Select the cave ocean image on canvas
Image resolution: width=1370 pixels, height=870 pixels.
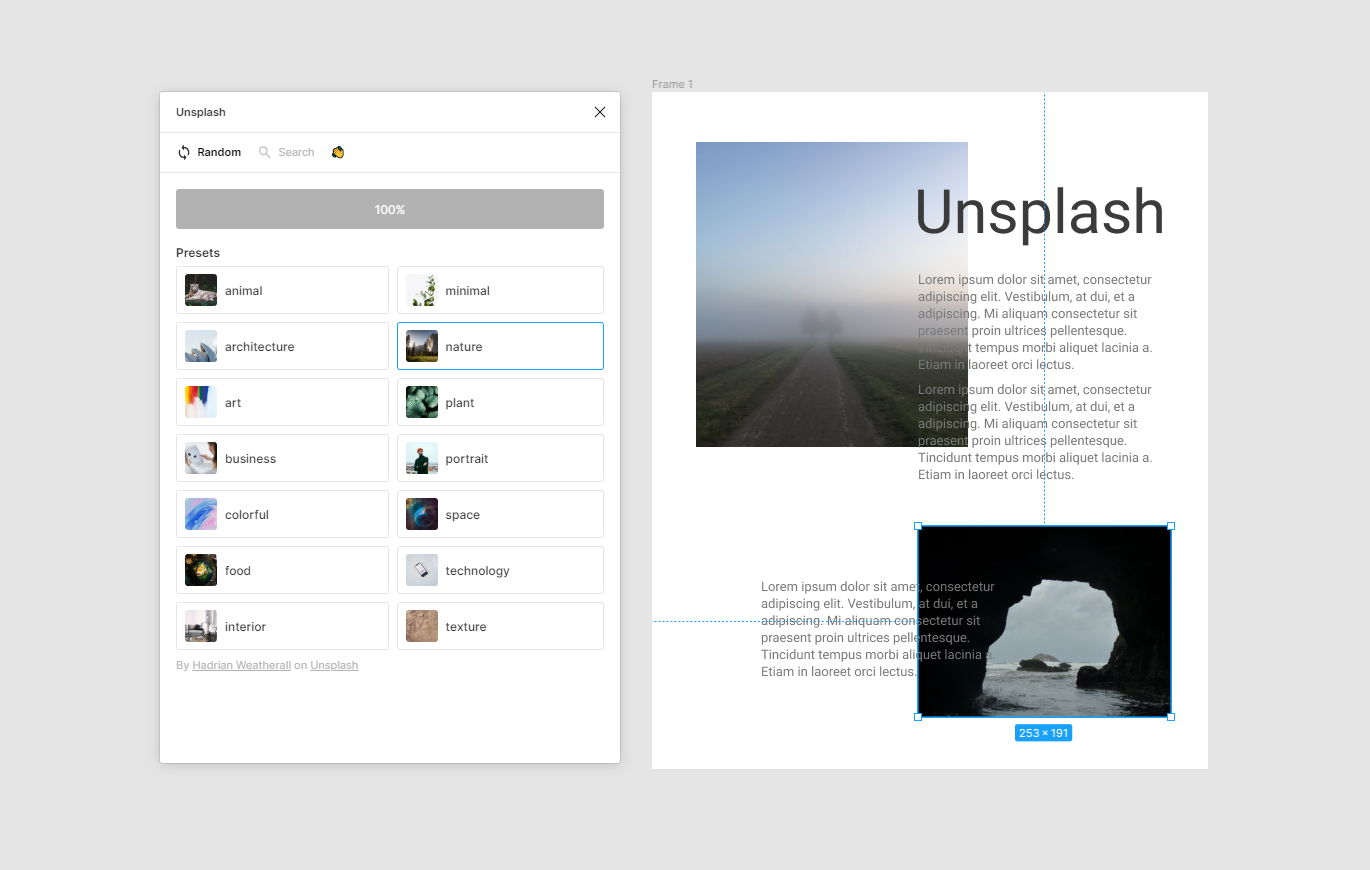pyautogui.click(x=1044, y=621)
